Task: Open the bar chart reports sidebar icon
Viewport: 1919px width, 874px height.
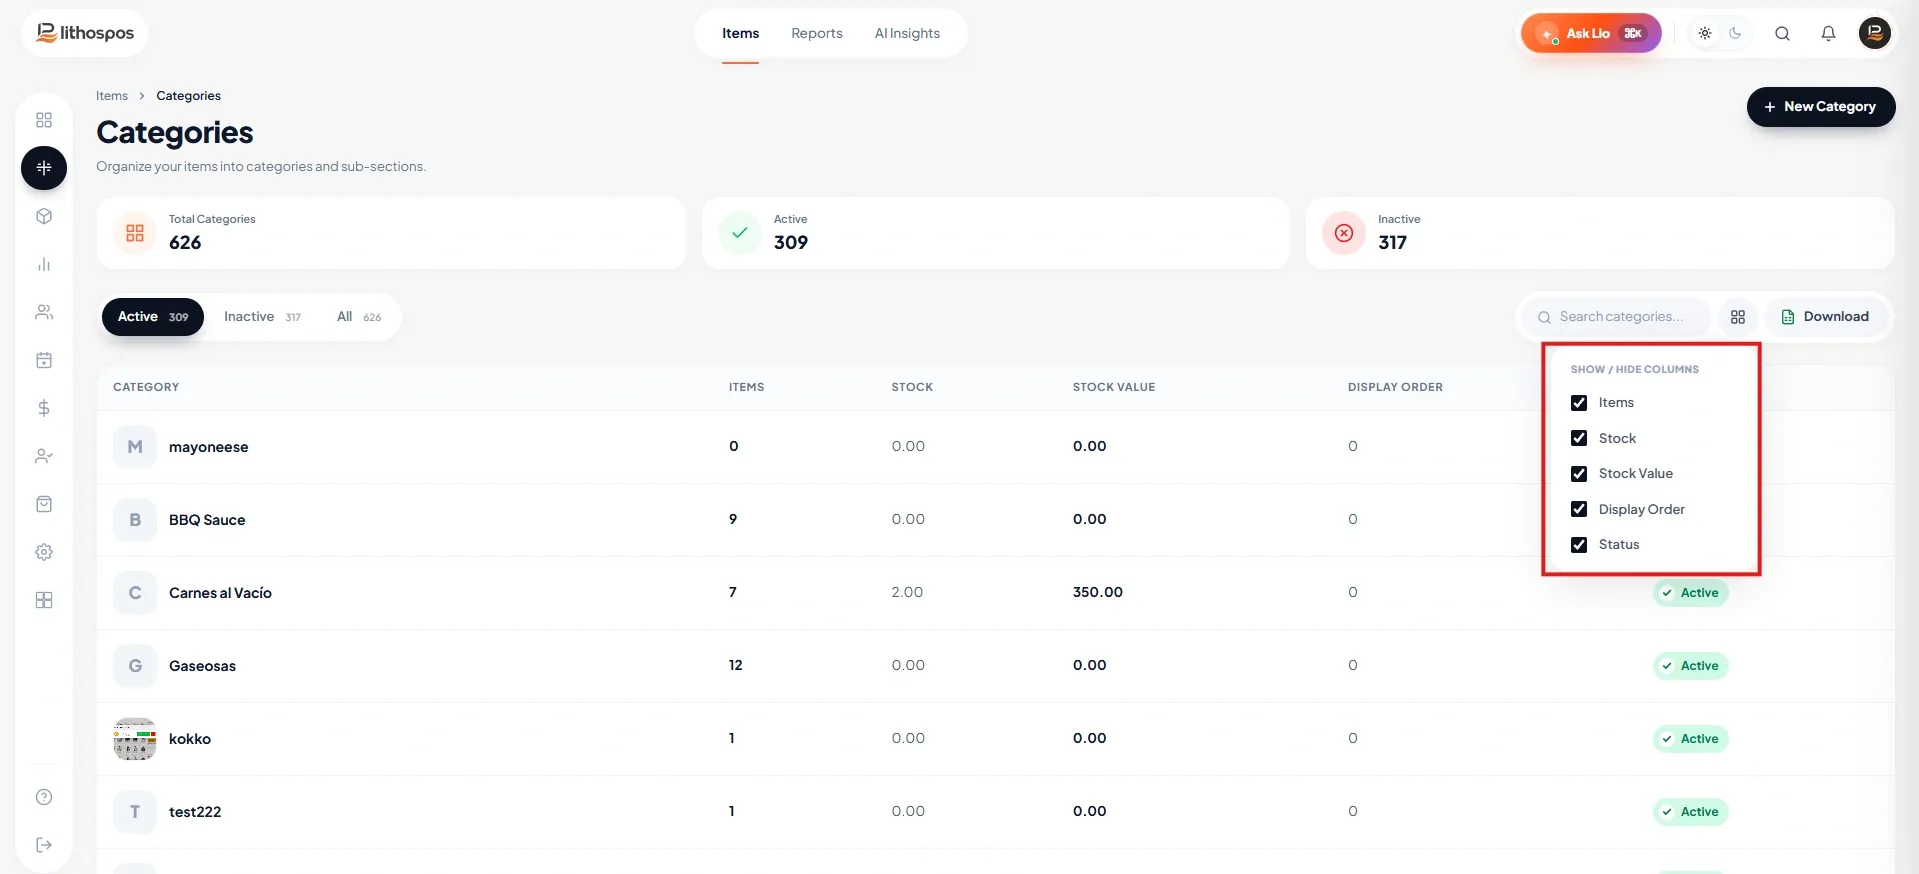Action: pos(44,264)
